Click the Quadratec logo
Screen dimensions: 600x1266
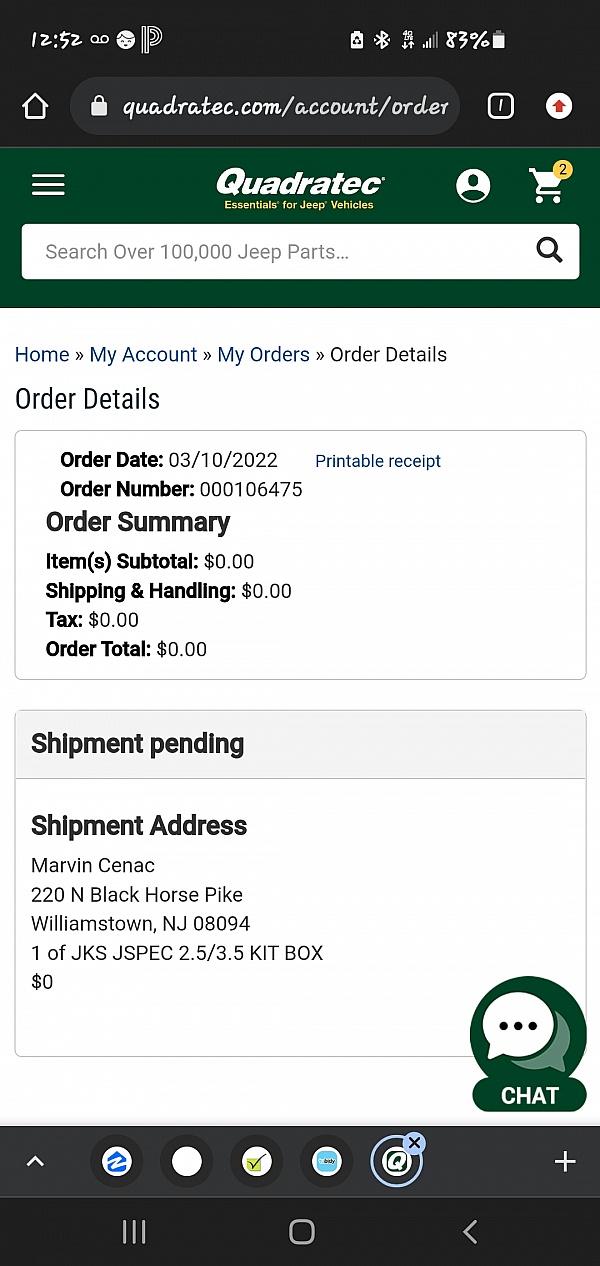(299, 187)
